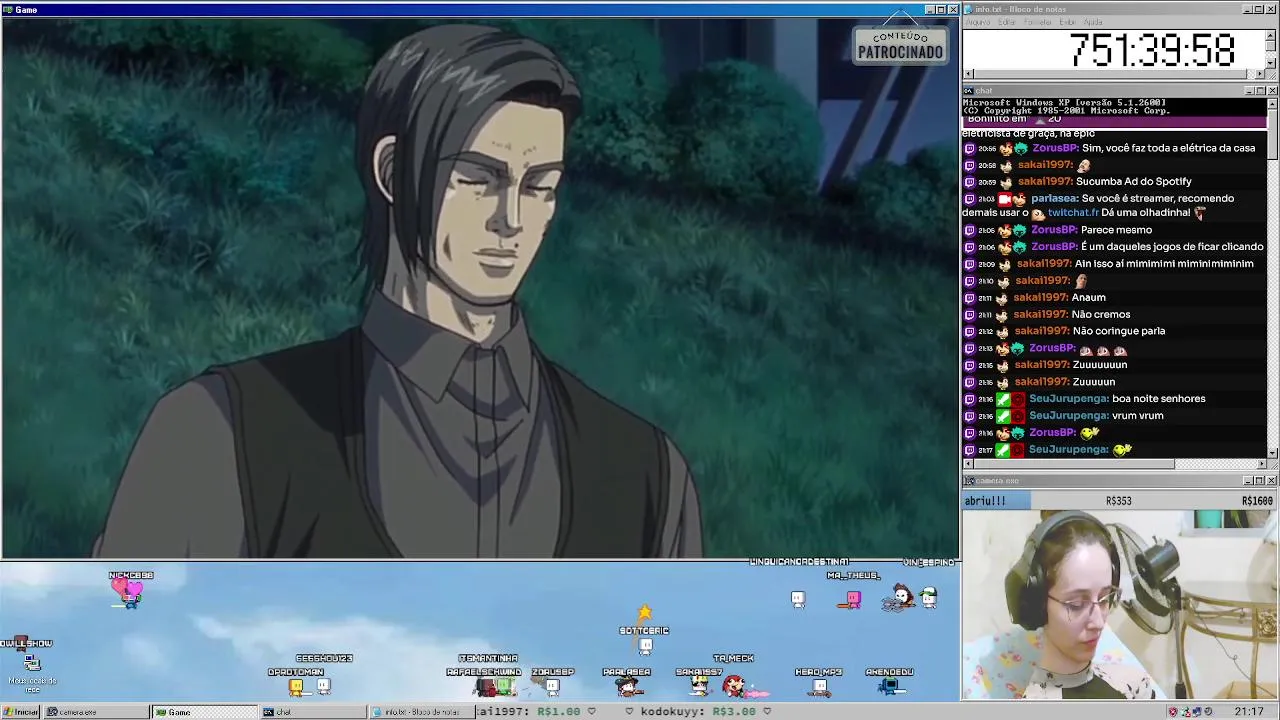Activate info.txt Bloco de notas taskbar button

click(420, 712)
